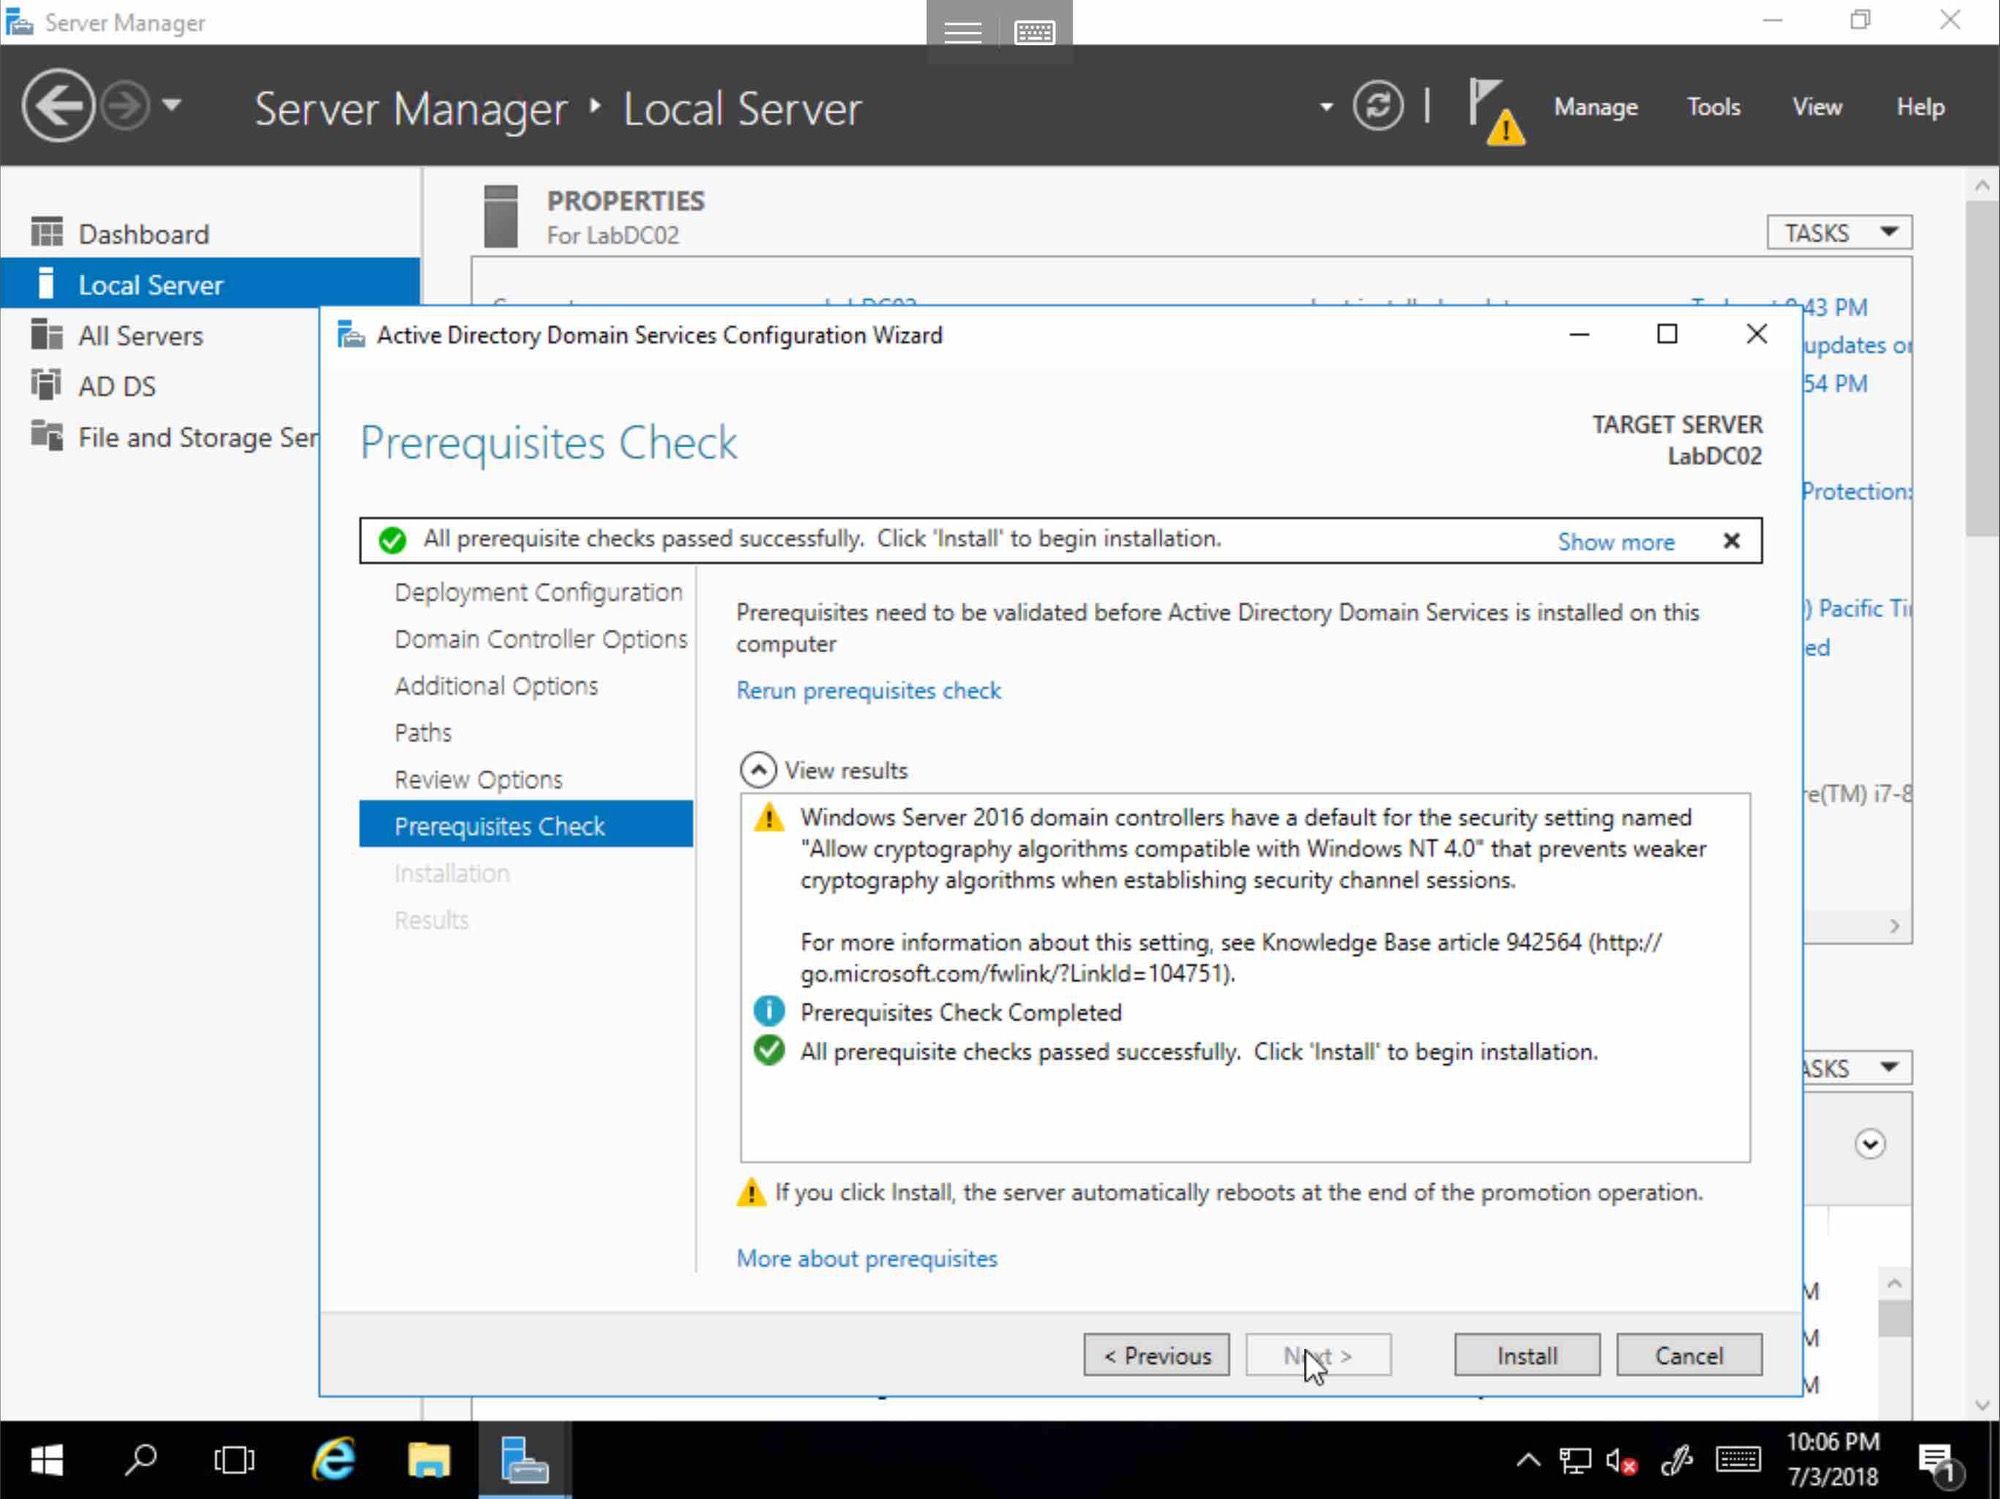Click the Previous button
The height and width of the screenshot is (1499, 2000).
pyautogui.click(x=1157, y=1355)
